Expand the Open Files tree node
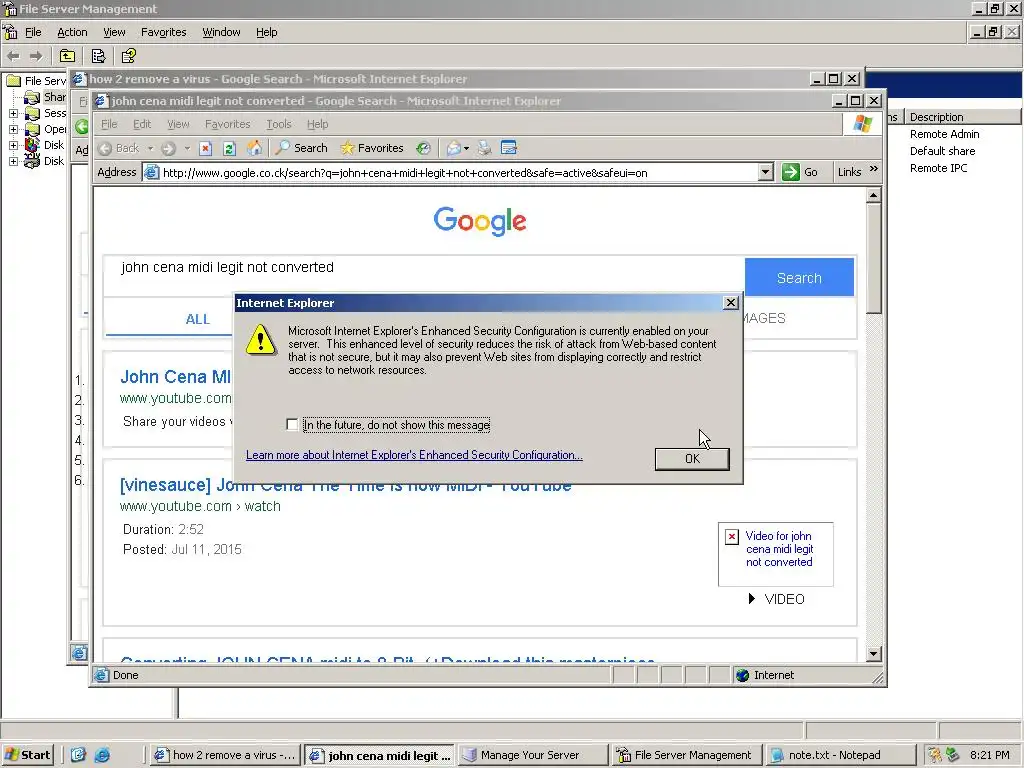This screenshot has height=768, width=1024. pos(13,129)
